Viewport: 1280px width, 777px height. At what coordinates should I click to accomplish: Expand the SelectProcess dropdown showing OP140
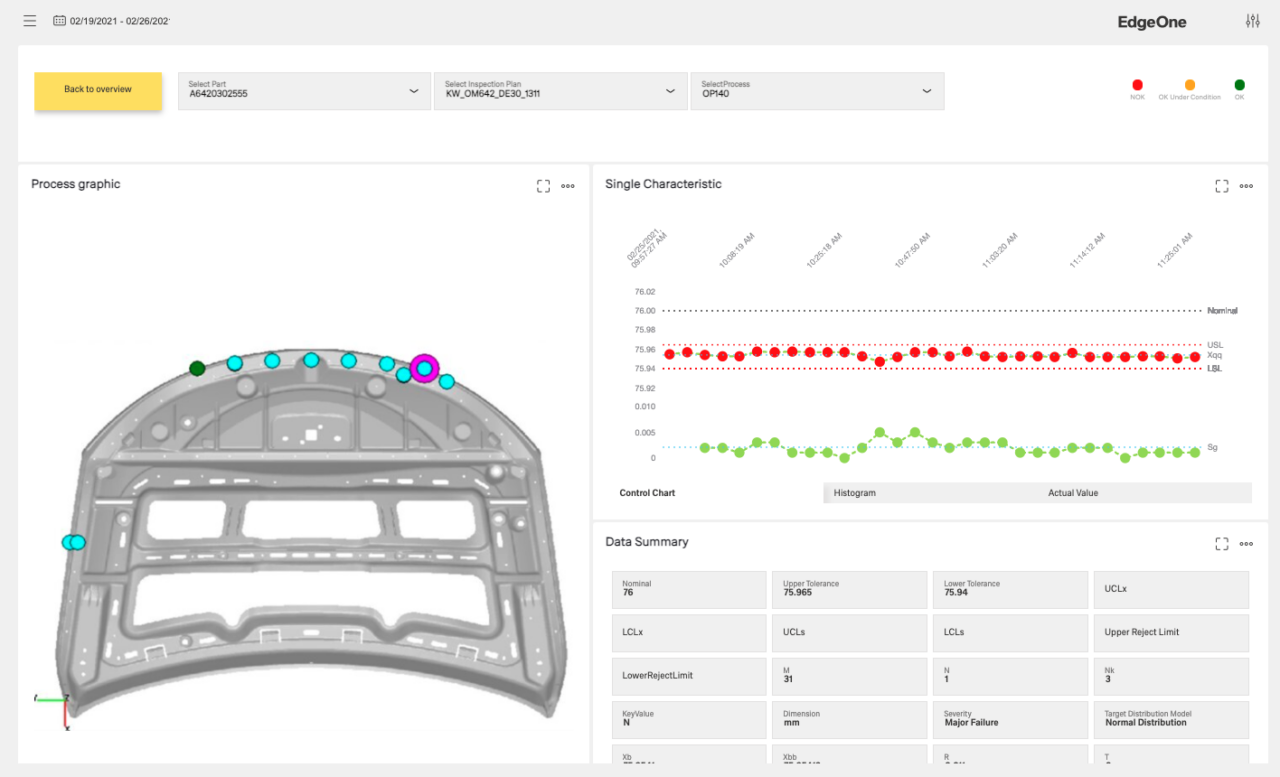coord(816,90)
